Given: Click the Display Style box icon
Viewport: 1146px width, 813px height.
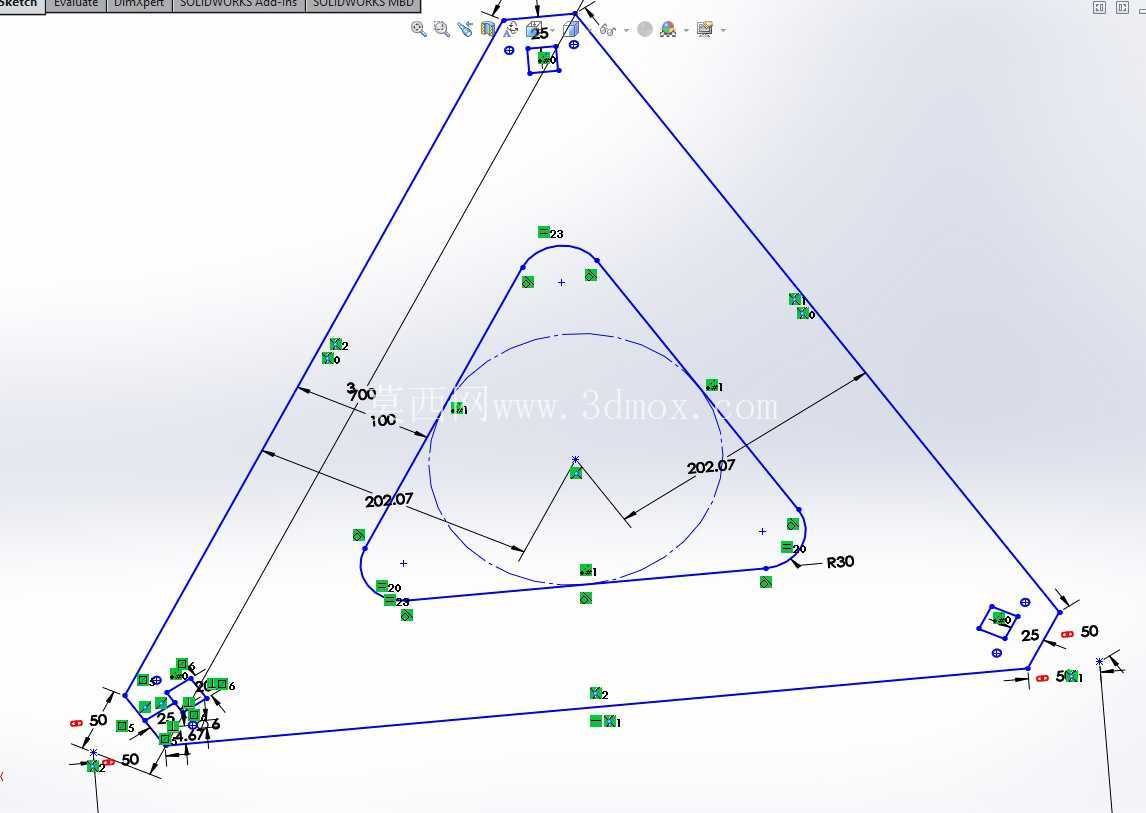Looking at the screenshot, I should coord(571,29).
